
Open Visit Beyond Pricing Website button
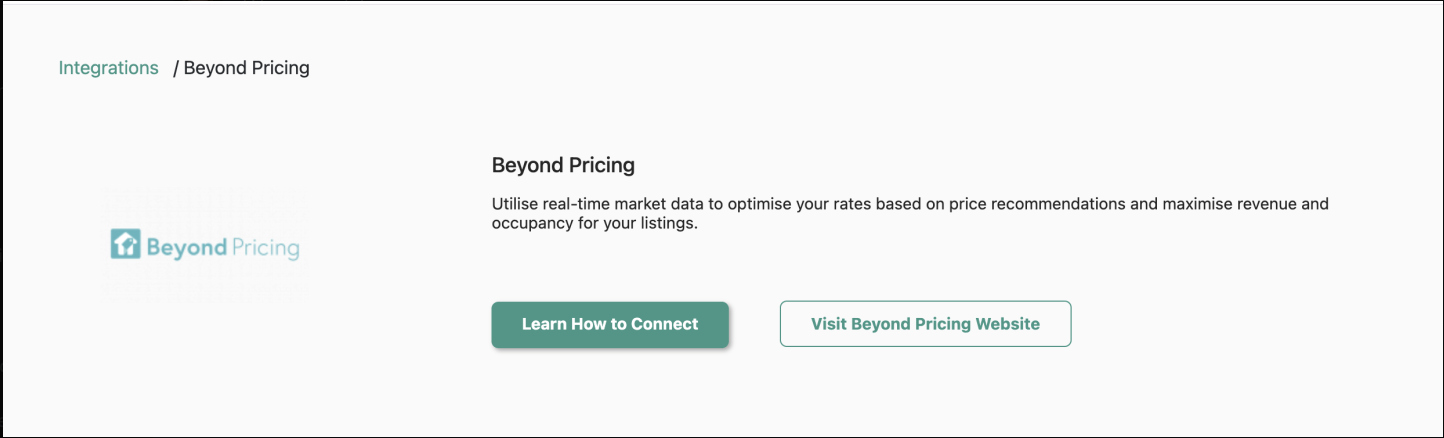925,324
